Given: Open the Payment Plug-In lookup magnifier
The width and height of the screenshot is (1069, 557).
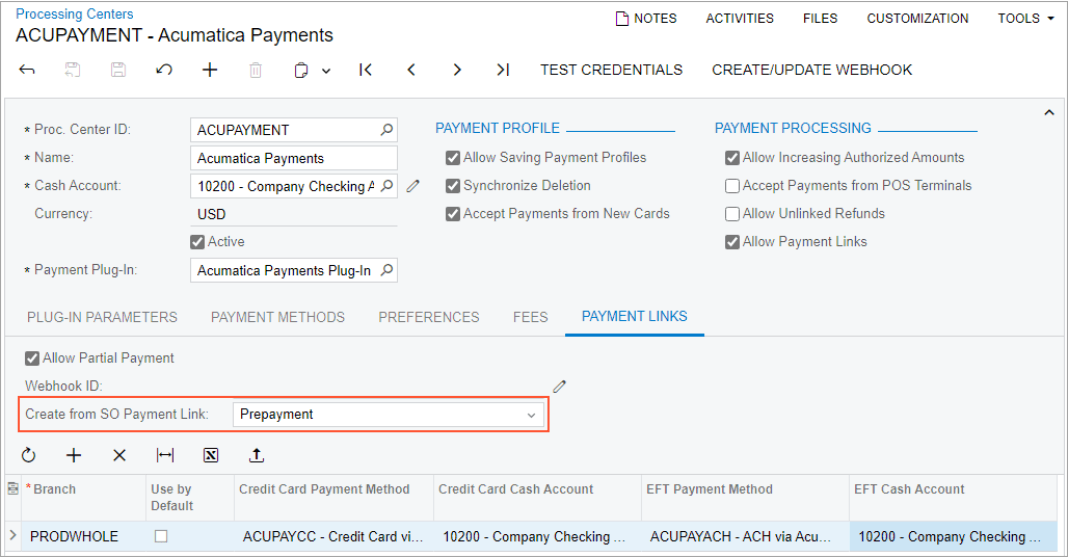Looking at the screenshot, I should 387,270.
